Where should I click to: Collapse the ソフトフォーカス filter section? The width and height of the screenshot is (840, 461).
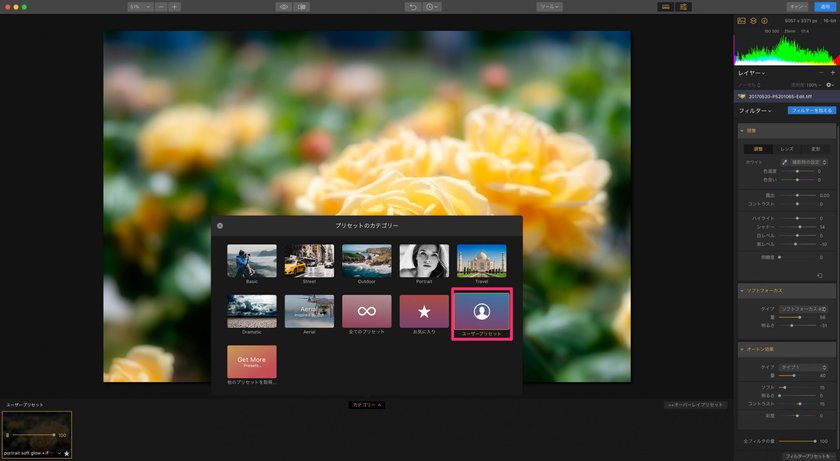coord(742,291)
